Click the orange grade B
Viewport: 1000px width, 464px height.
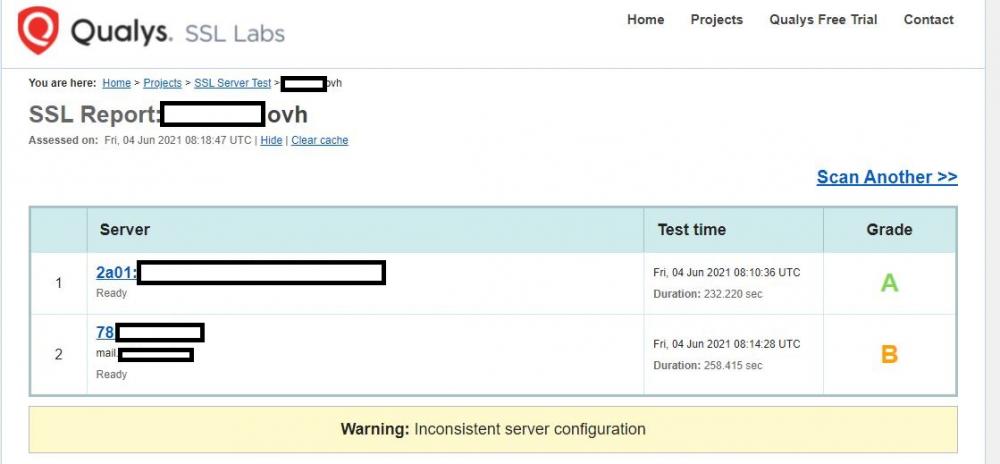coord(890,354)
